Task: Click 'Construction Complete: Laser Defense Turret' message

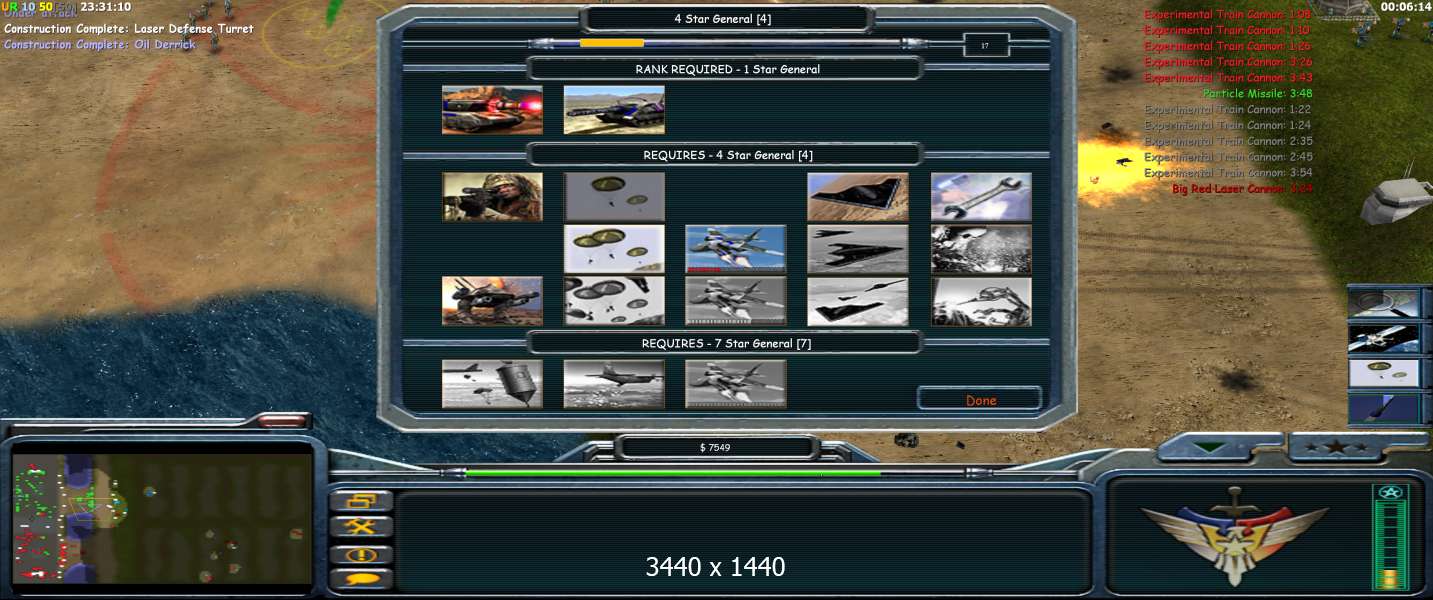Action: [x=129, y=29]
